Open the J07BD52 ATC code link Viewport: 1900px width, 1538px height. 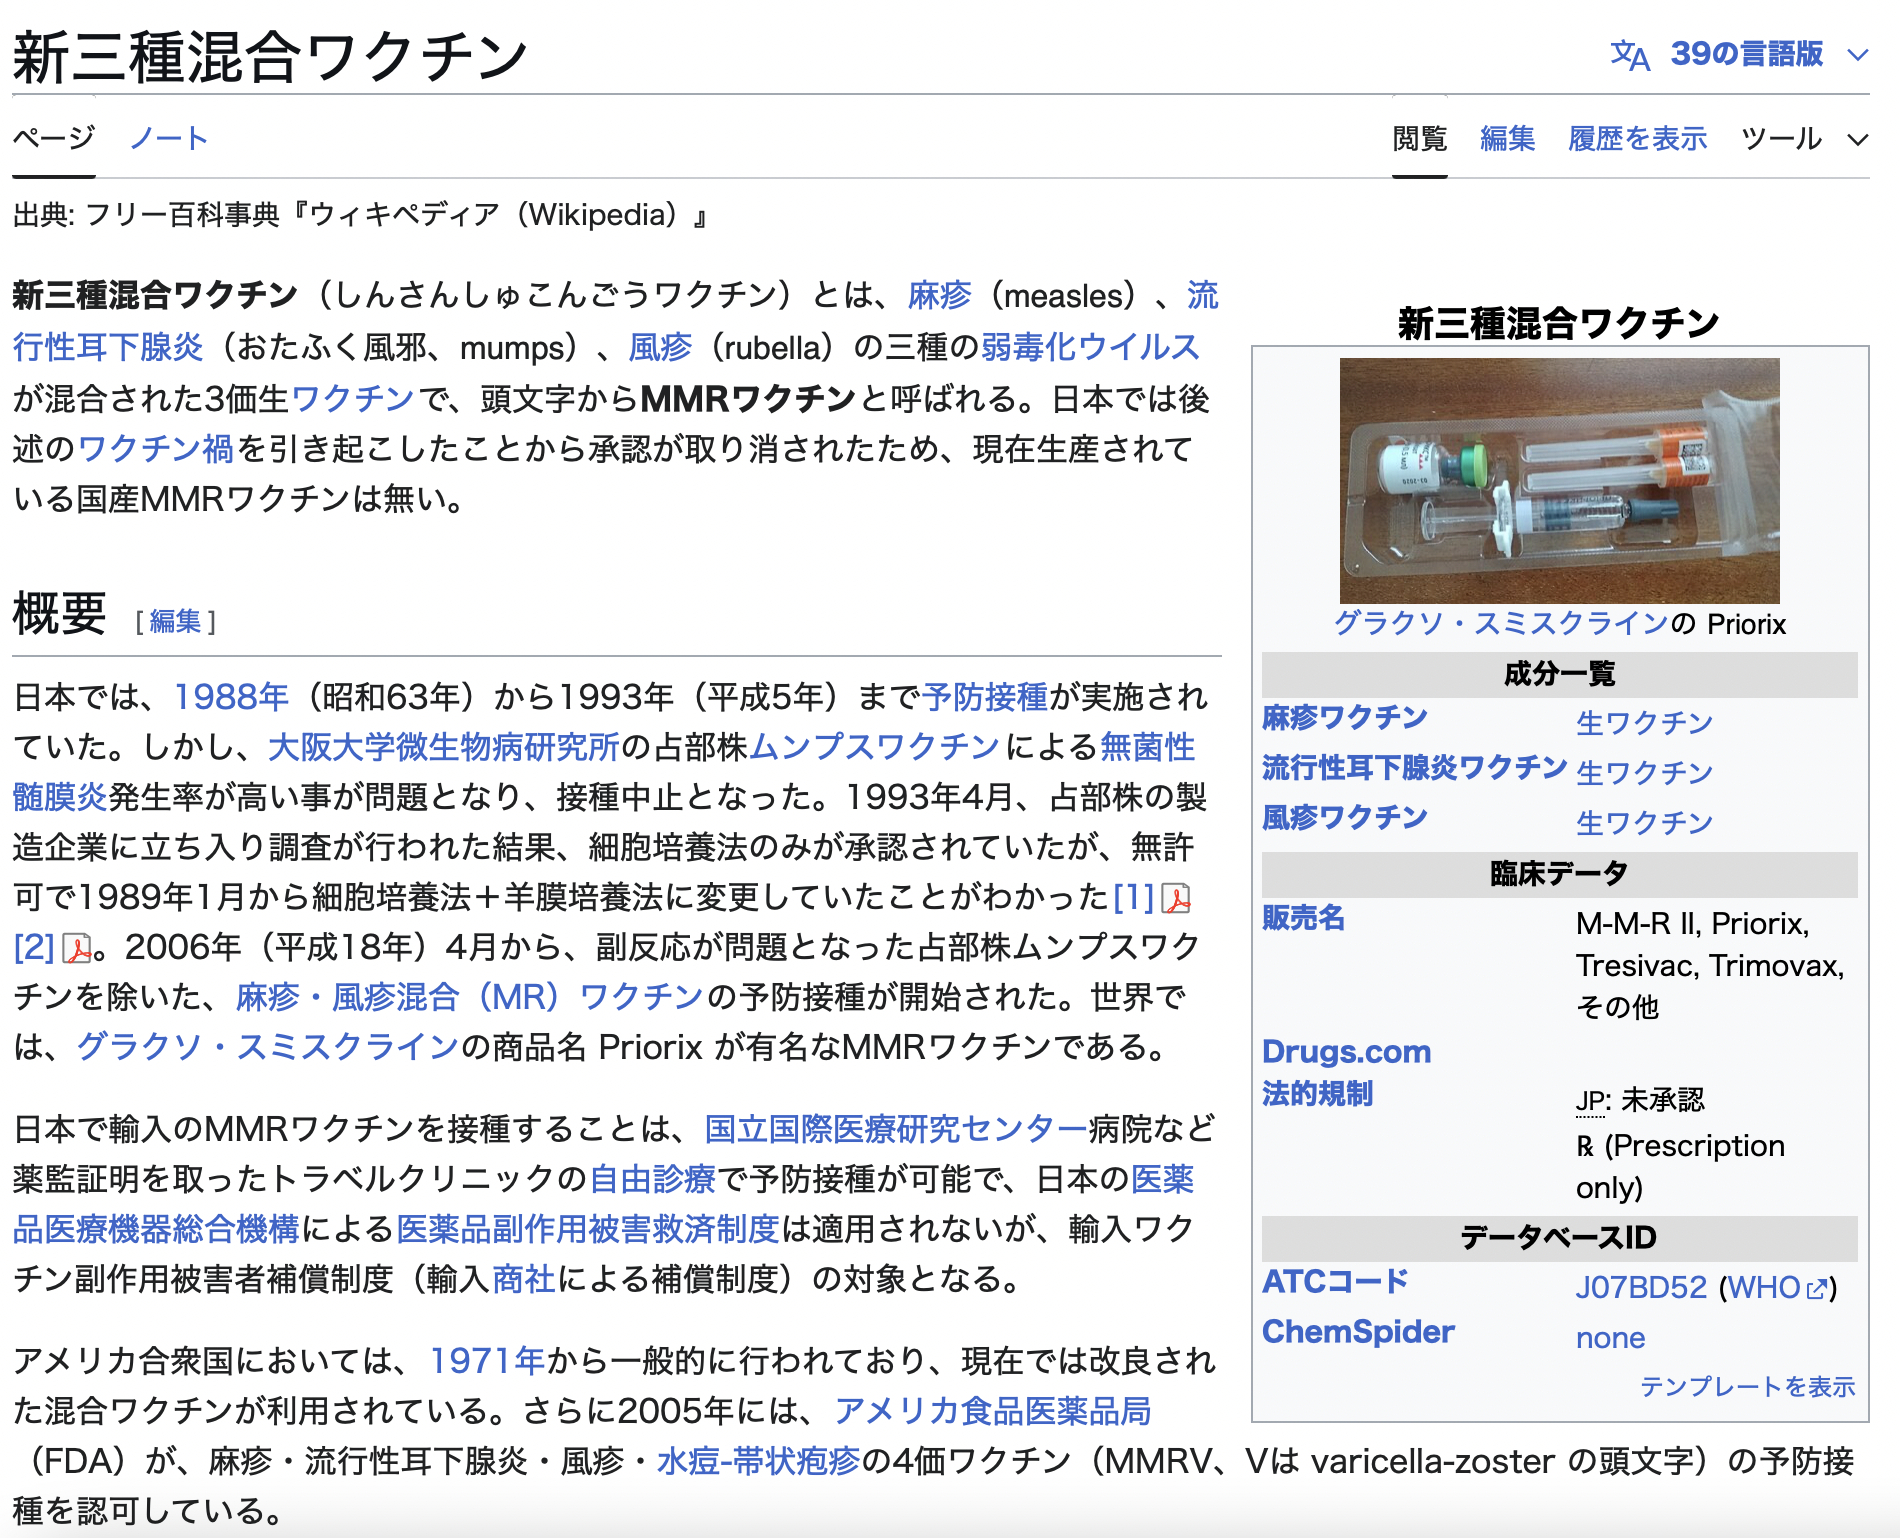1641,1287
